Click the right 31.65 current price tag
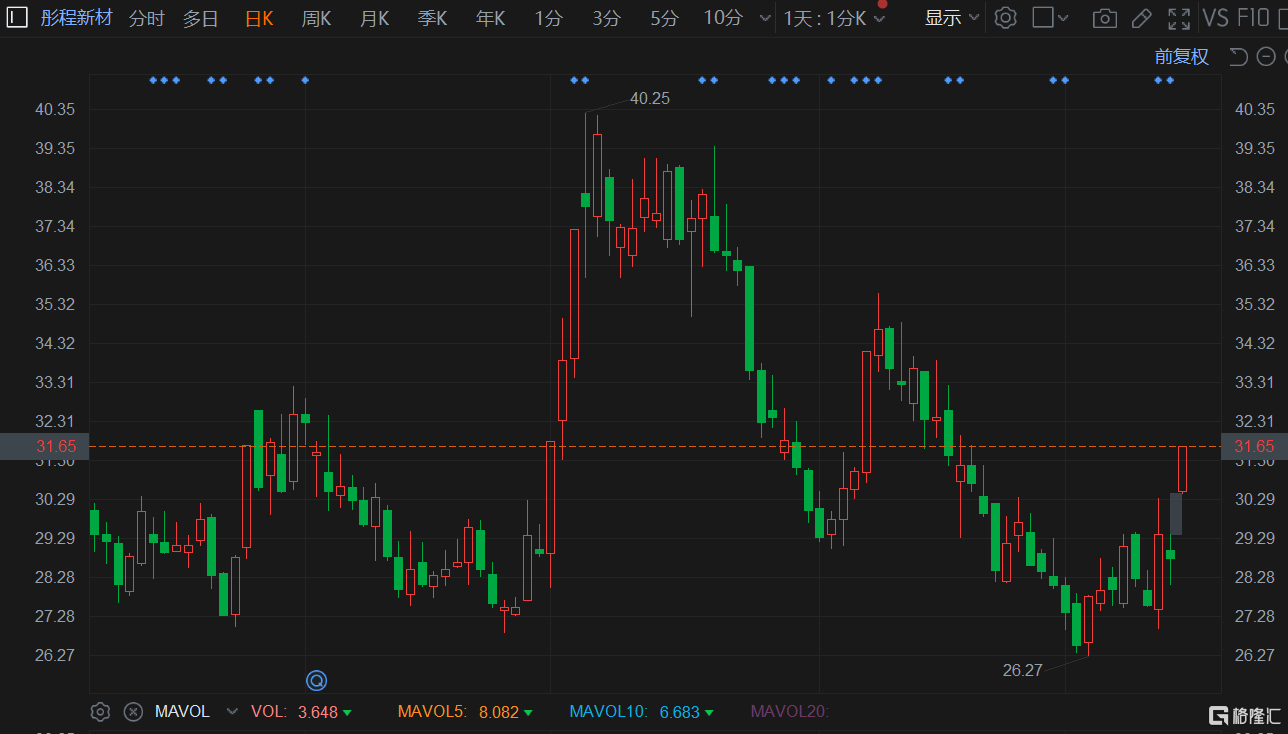1288x734 pixels. 1255,446
